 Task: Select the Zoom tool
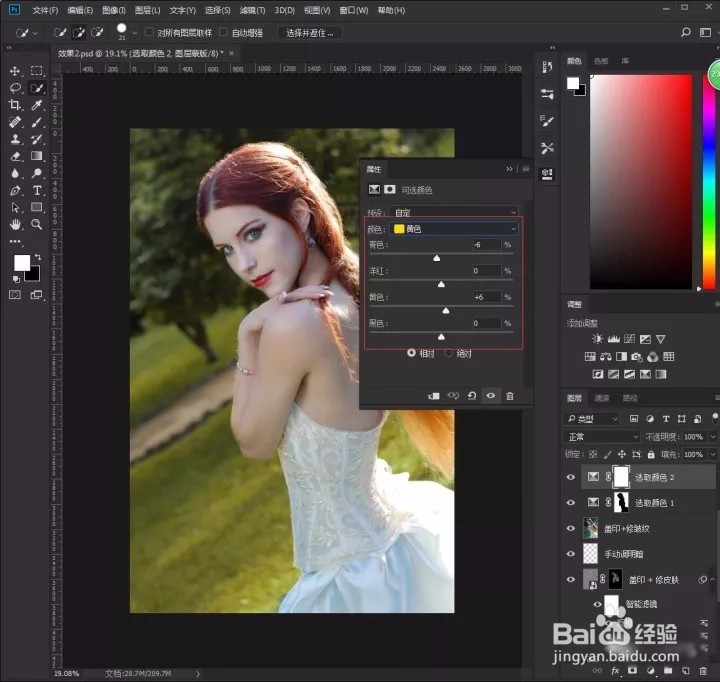point(37,225)
